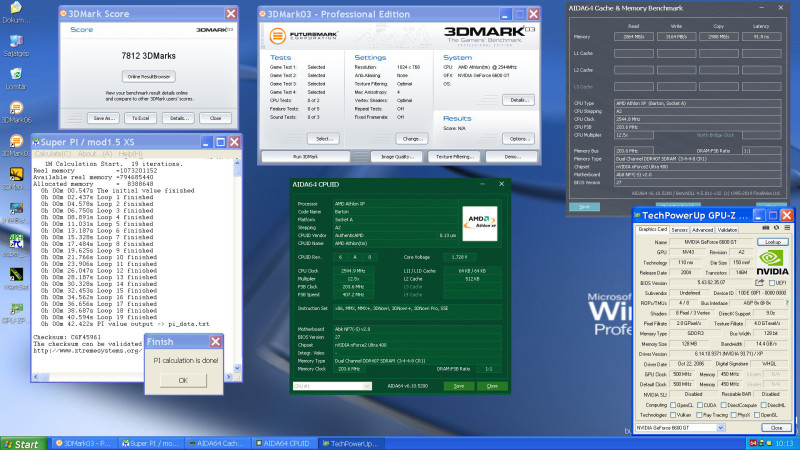The height and width of the screenshot is (450, 800).
Task: Select the Graphics Card tab in GPU-Z
Action: tap(653, 230)
